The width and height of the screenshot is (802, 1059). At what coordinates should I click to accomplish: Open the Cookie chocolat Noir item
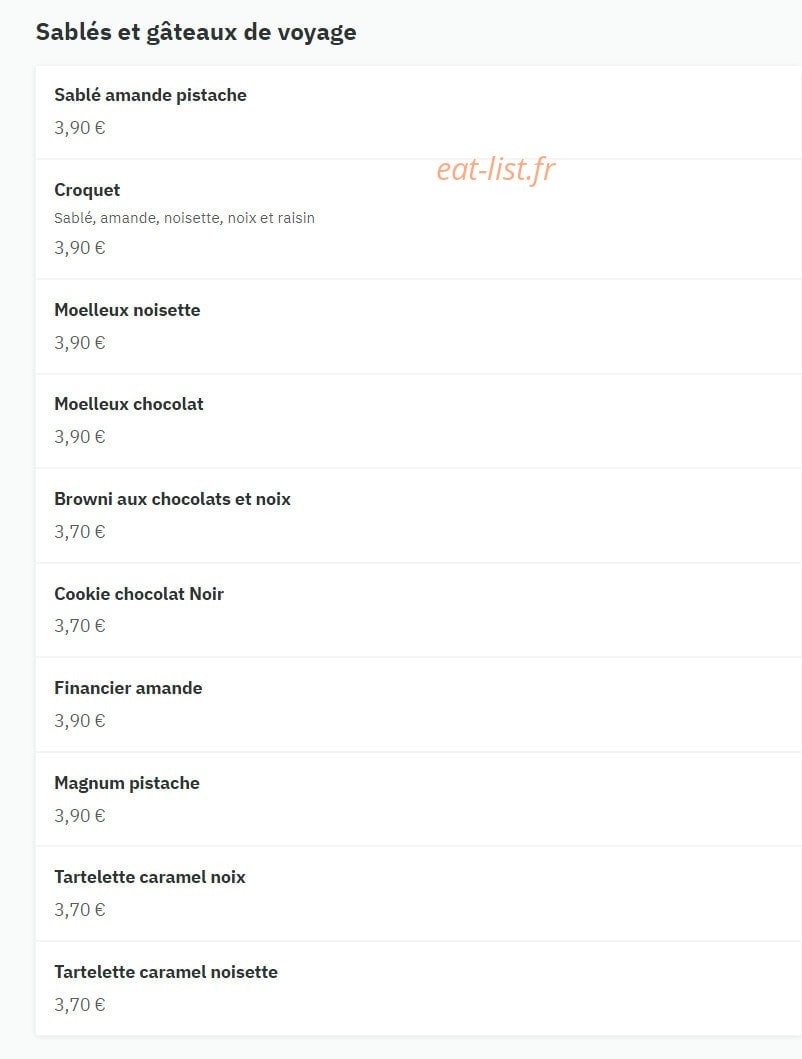coord(418,610)
